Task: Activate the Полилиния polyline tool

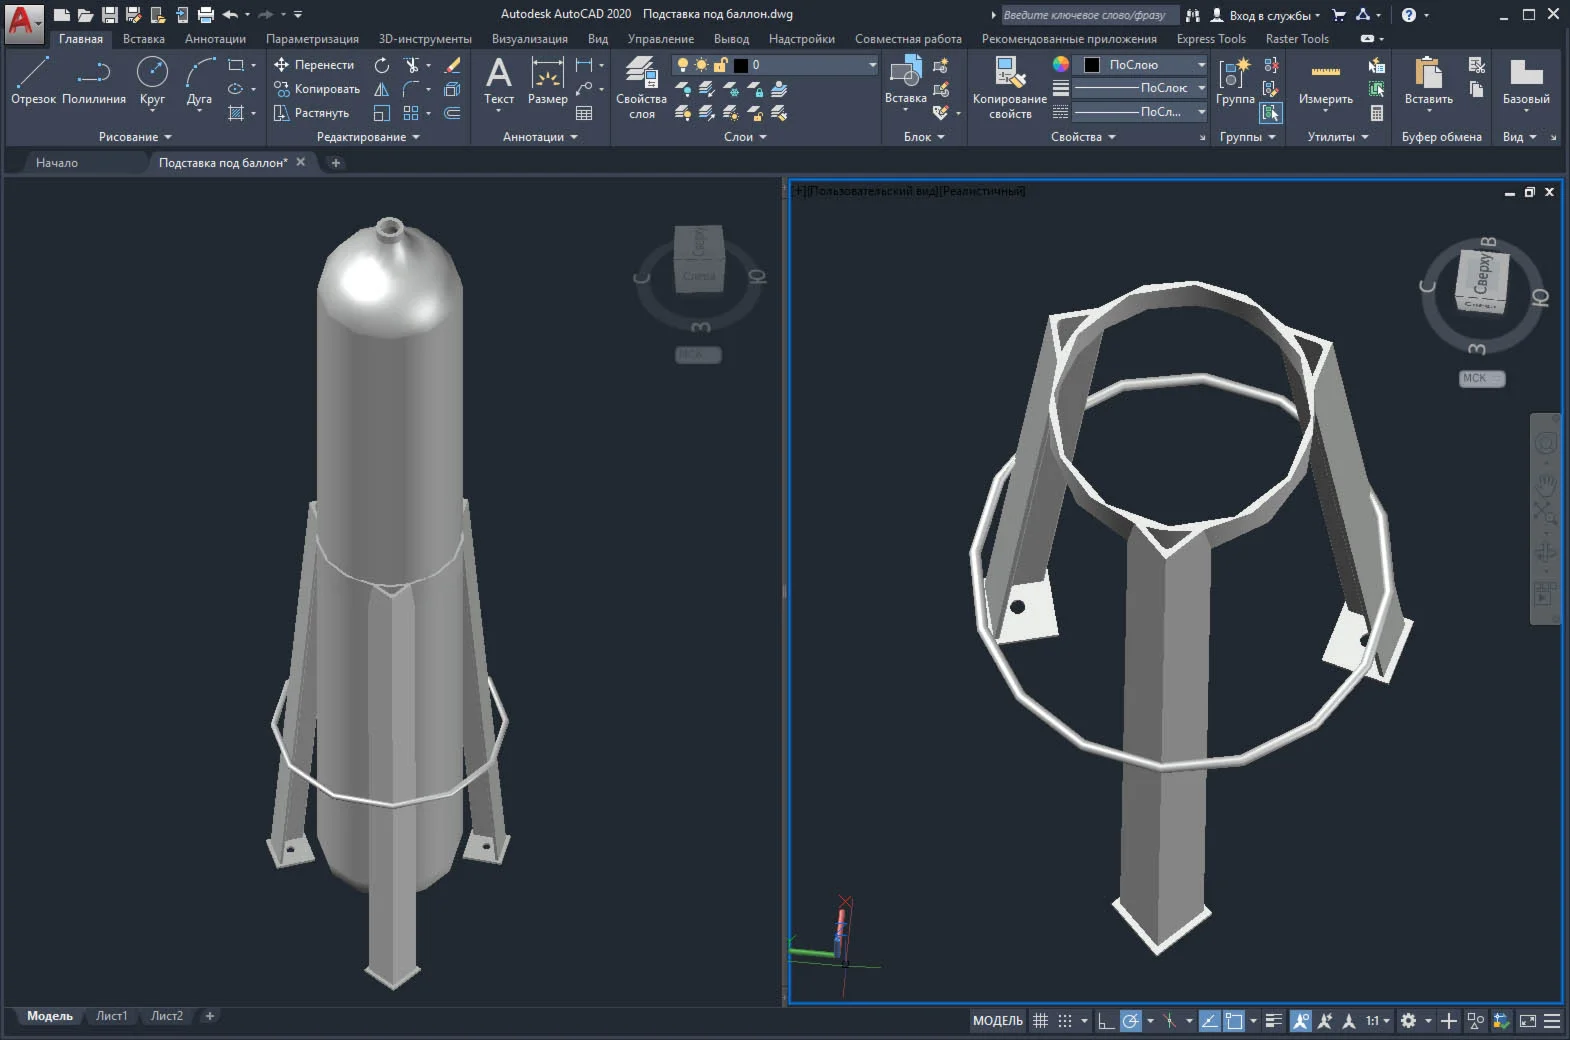Action: (94, 80)
